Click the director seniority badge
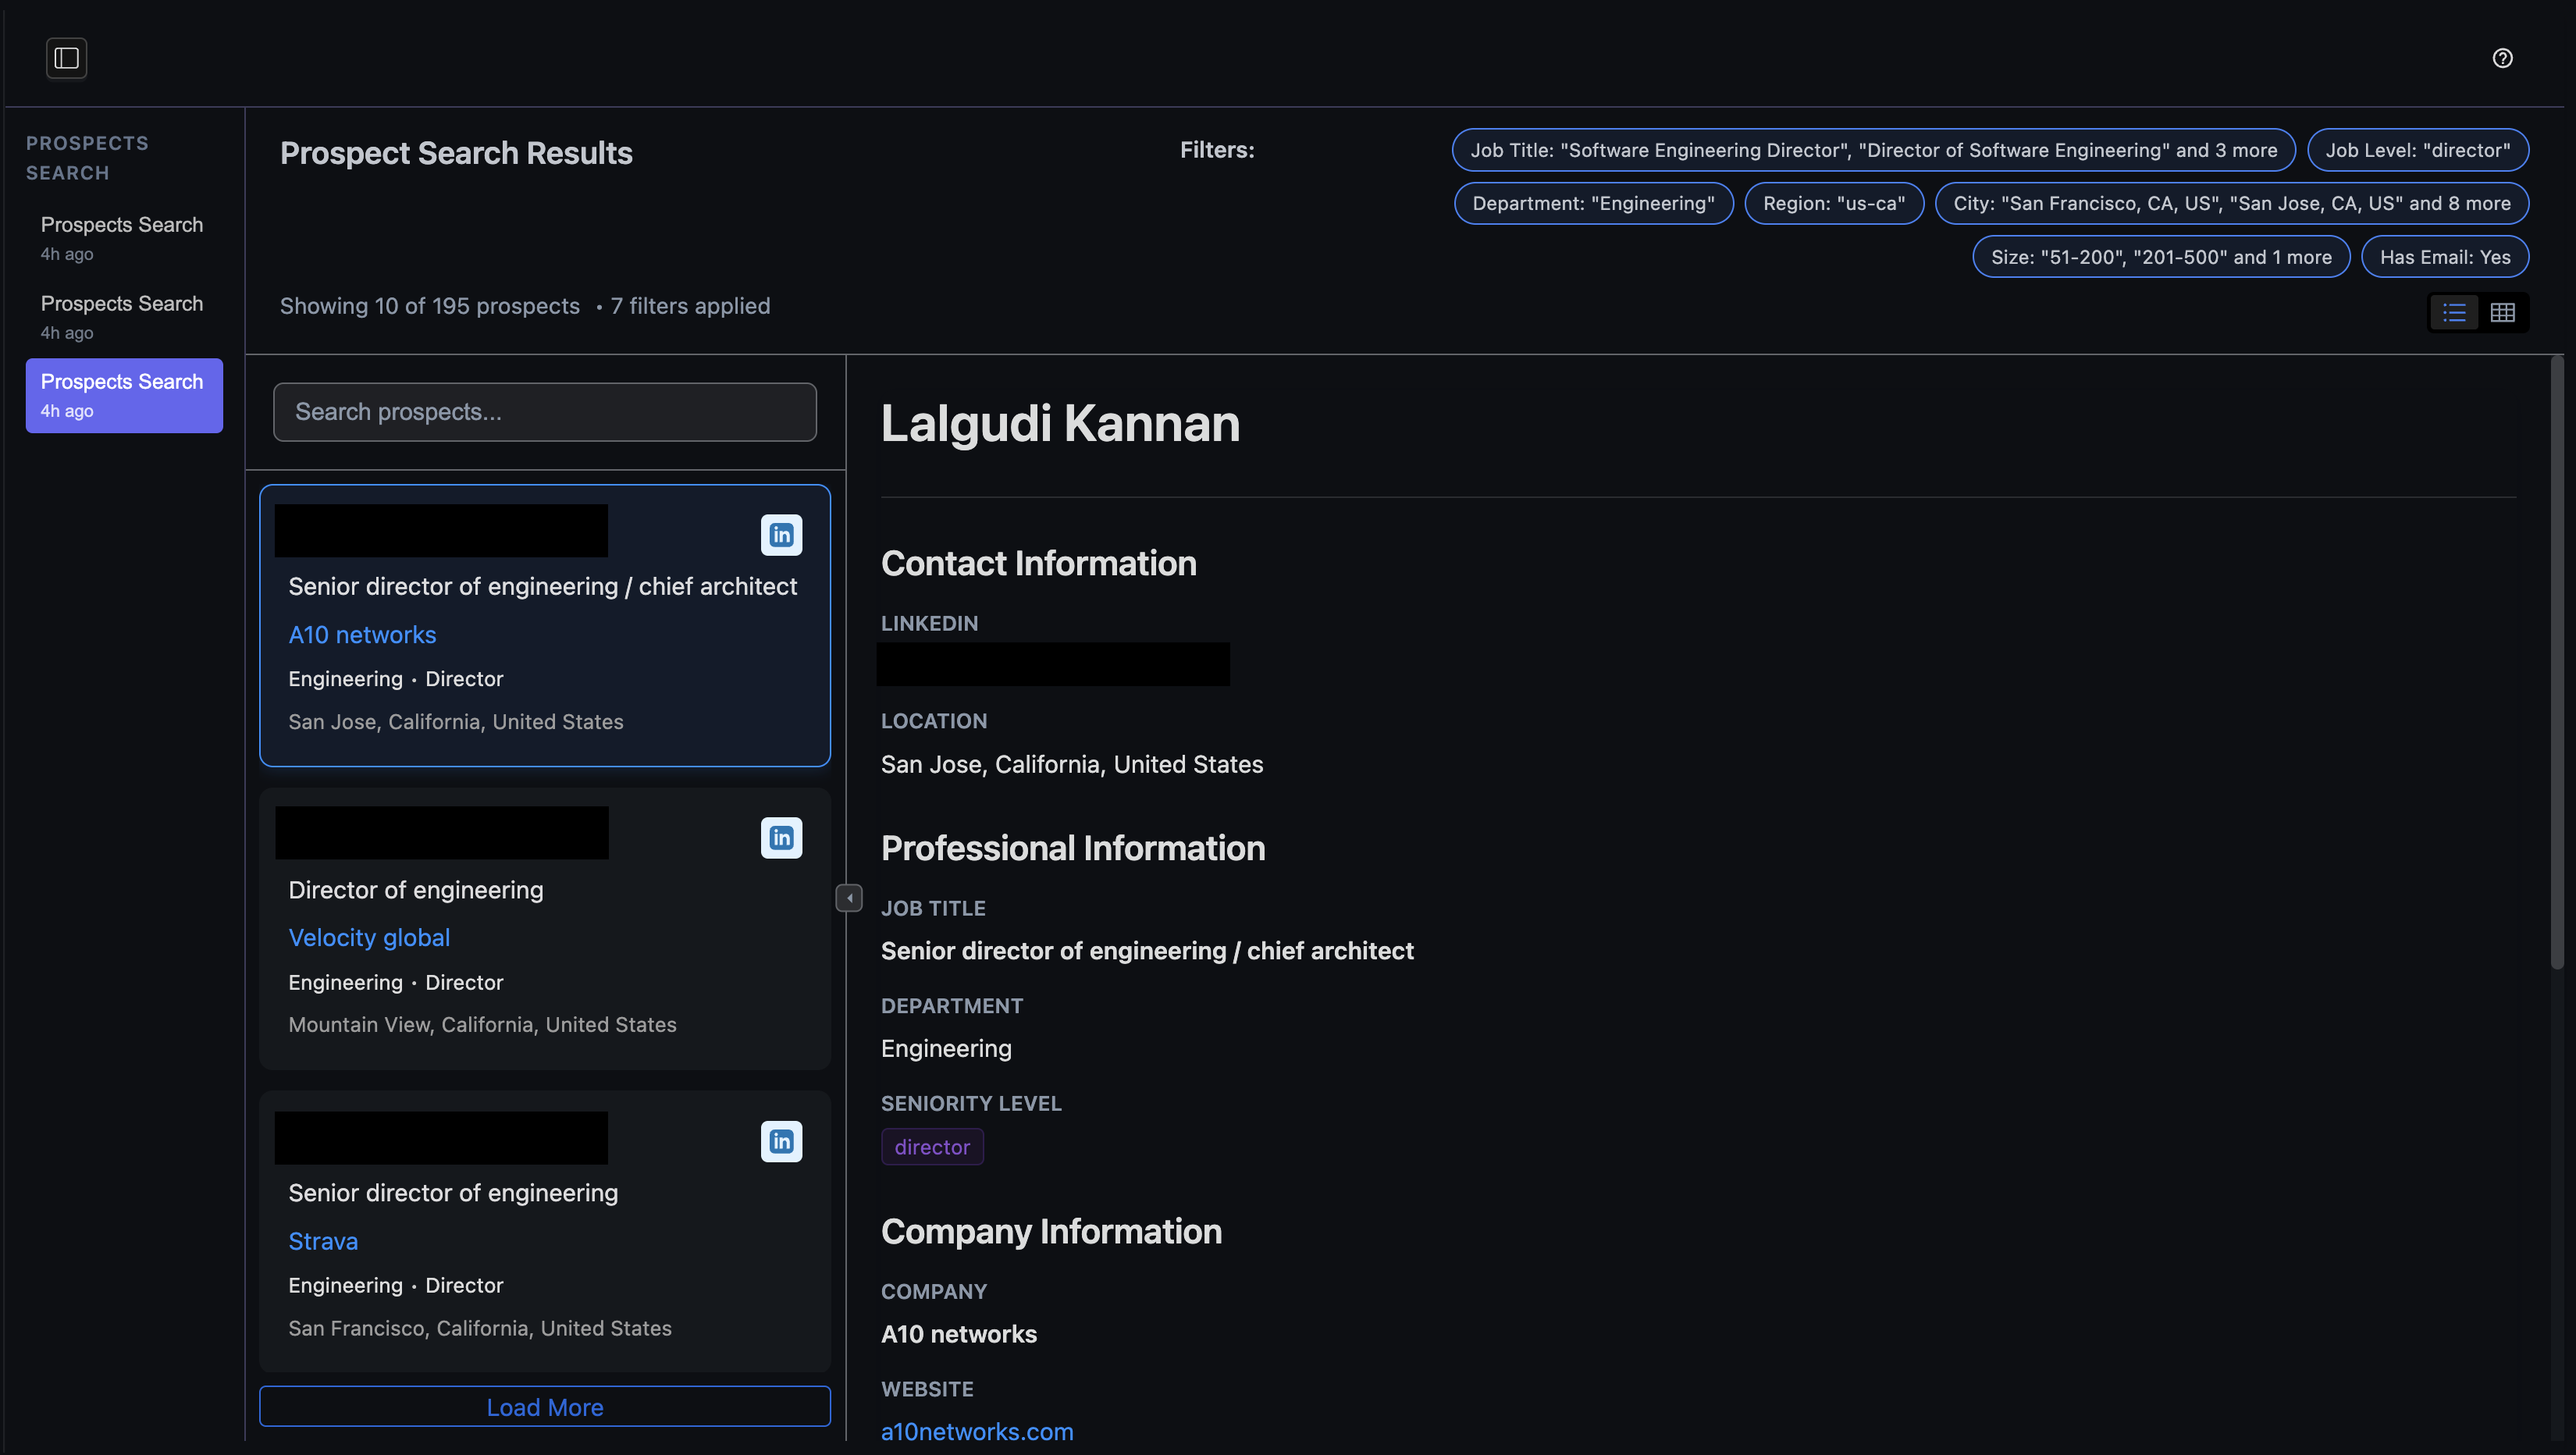Image resolution: width=2576 pixels, height=1455 pixels. tap(932, 1147)
